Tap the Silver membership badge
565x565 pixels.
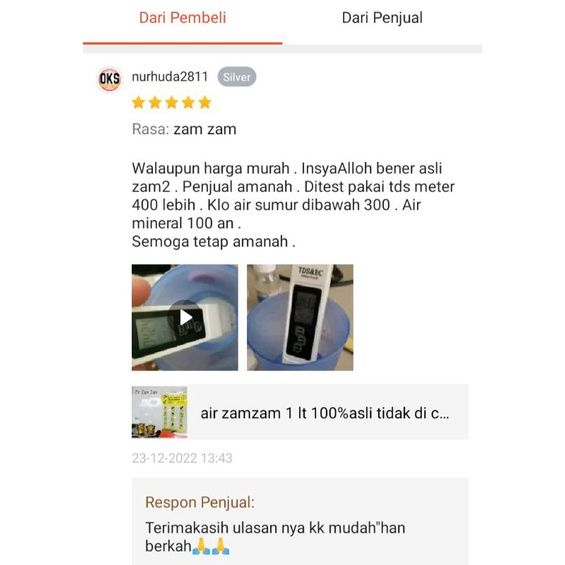pos(237,77)
